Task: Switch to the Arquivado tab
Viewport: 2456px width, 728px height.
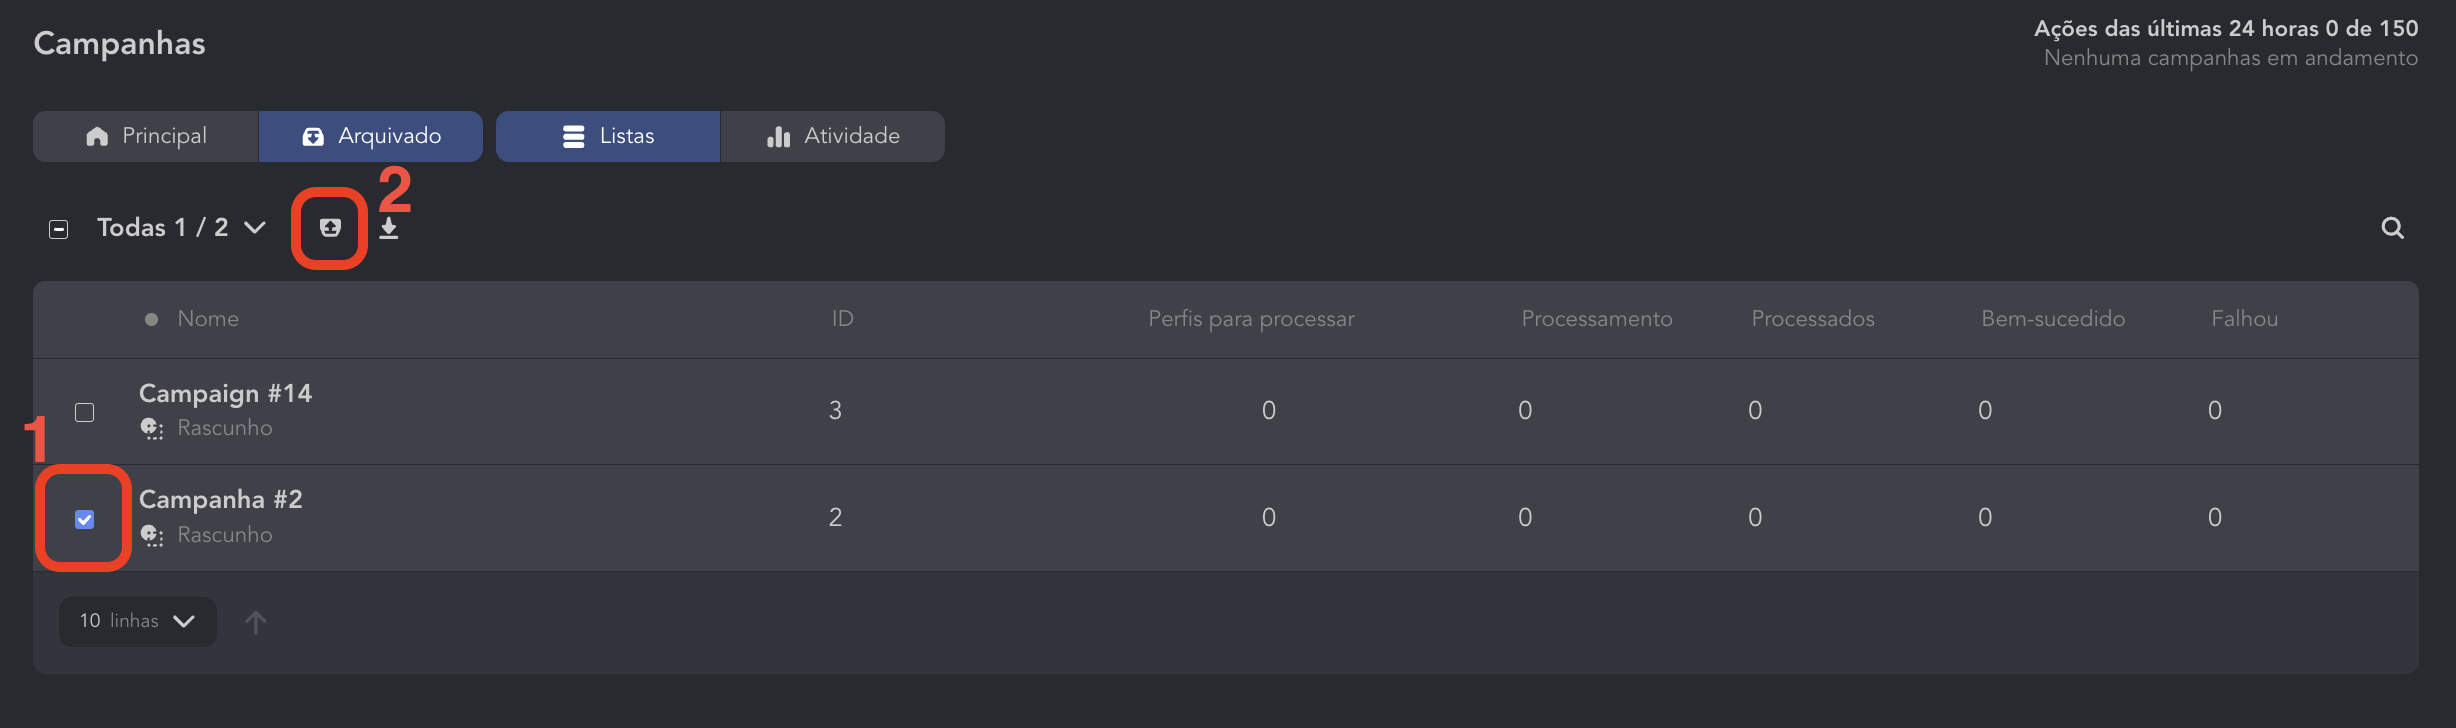Action: coord(371,136)
